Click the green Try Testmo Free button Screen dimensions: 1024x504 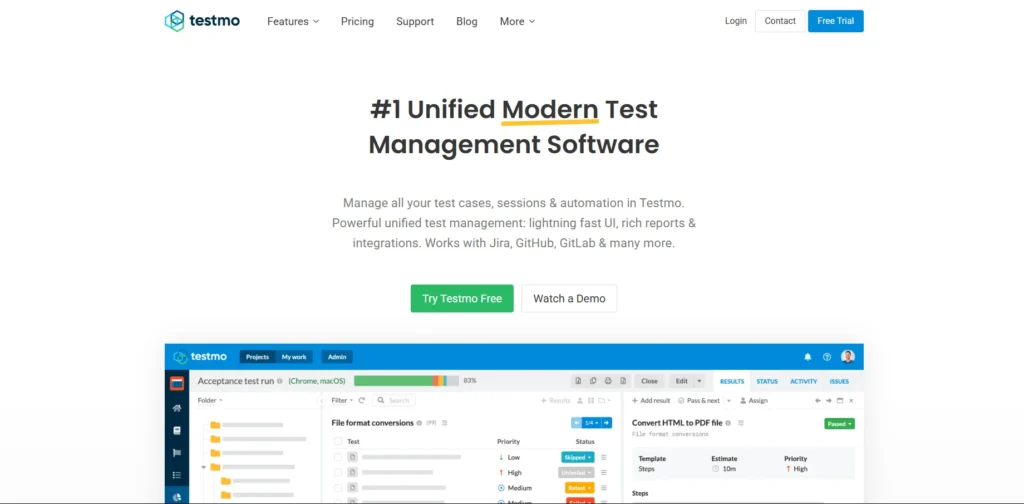point(462,298)
